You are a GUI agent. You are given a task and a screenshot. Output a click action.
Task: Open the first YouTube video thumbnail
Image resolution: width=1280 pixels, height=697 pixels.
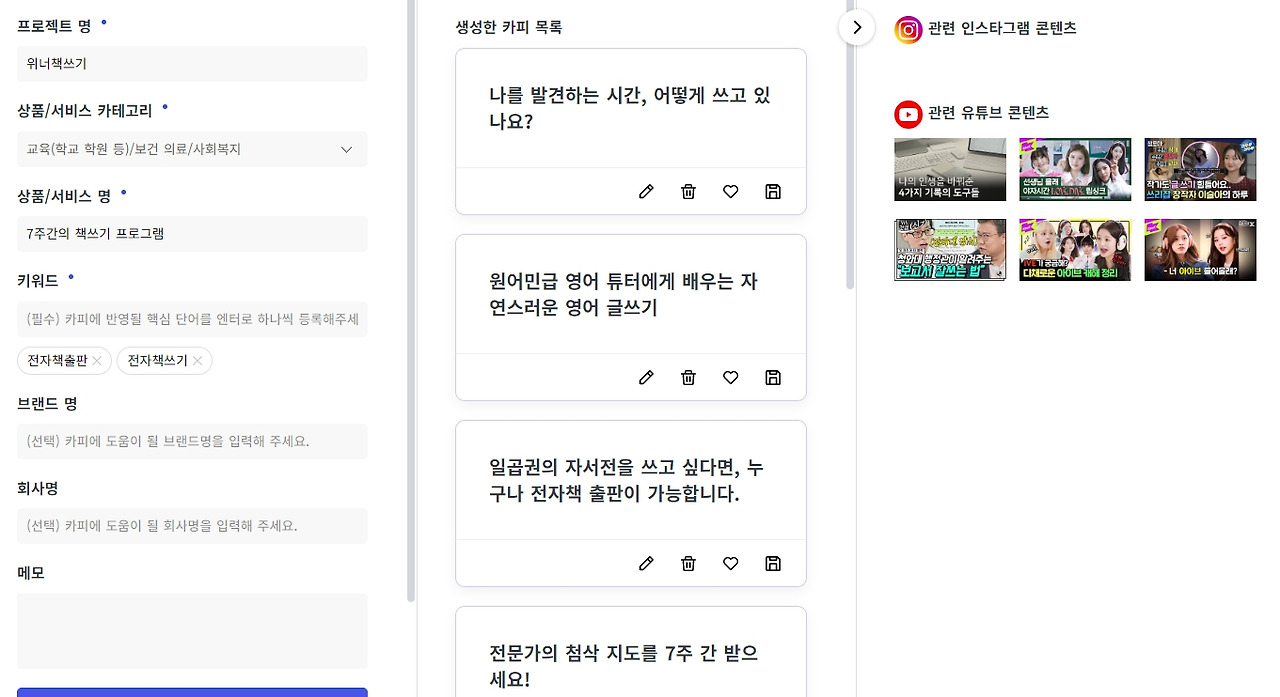949,169
